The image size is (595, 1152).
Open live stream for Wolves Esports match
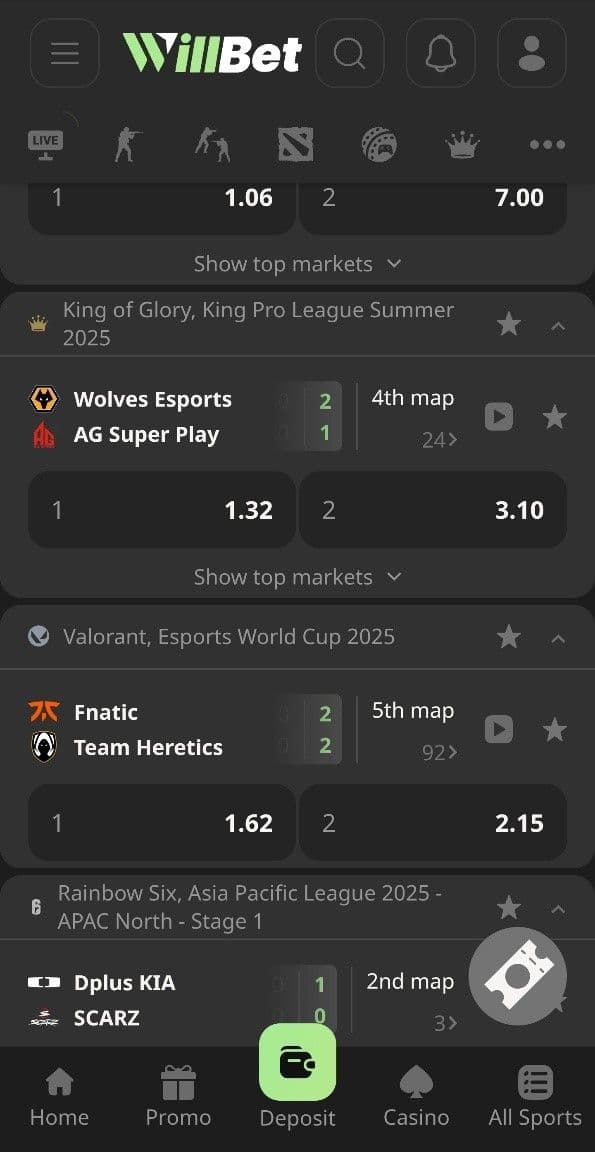tap(498, 416)
